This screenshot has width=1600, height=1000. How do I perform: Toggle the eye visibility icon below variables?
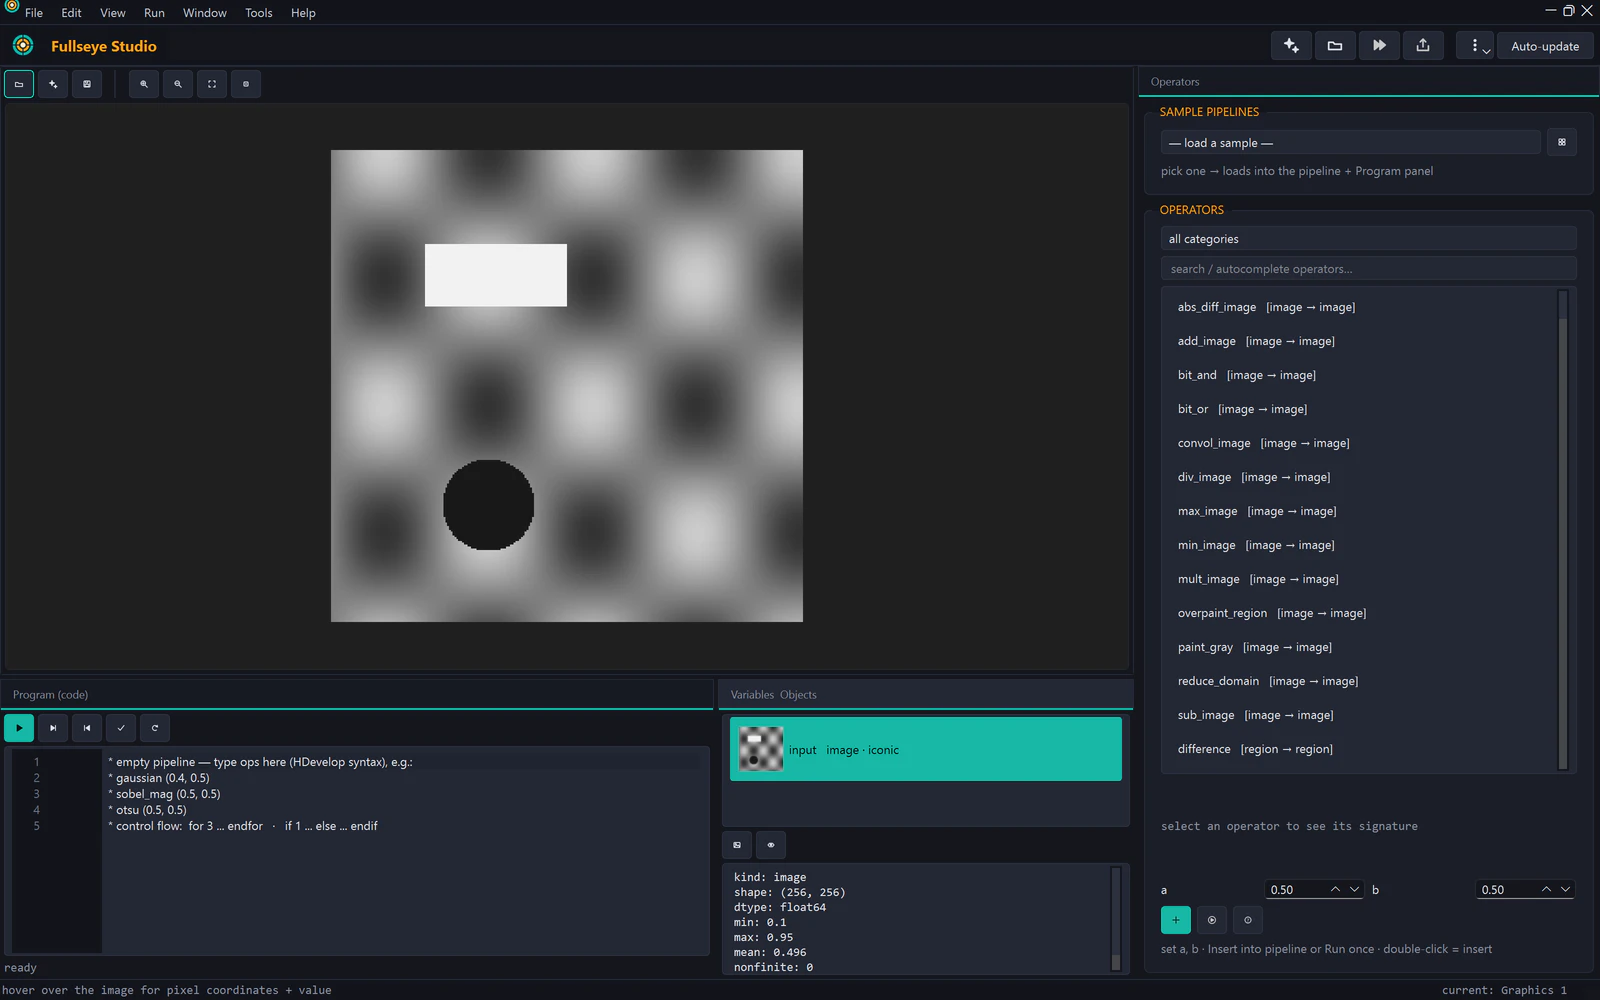pyautogui.click(x=771, y=845)
